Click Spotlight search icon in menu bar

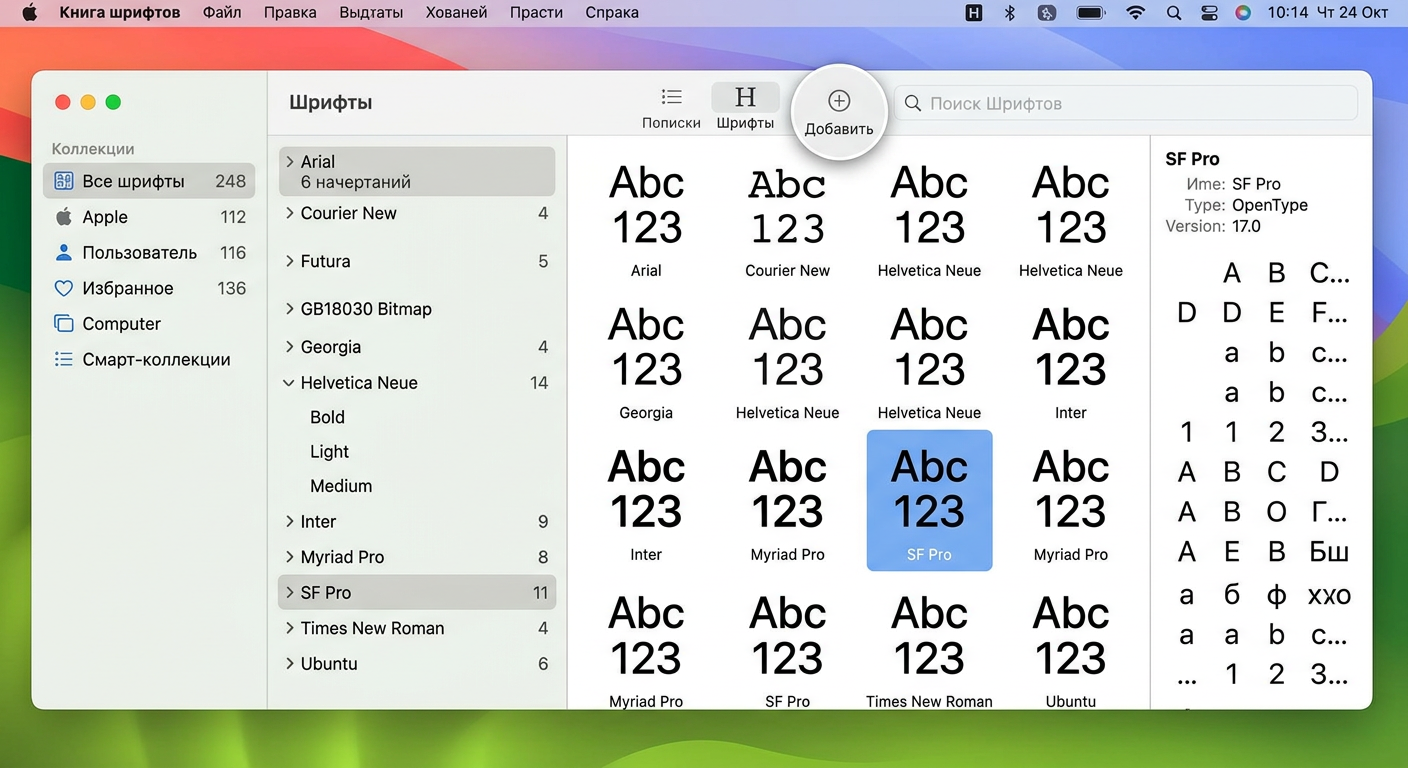click(x=1173, y=13)
